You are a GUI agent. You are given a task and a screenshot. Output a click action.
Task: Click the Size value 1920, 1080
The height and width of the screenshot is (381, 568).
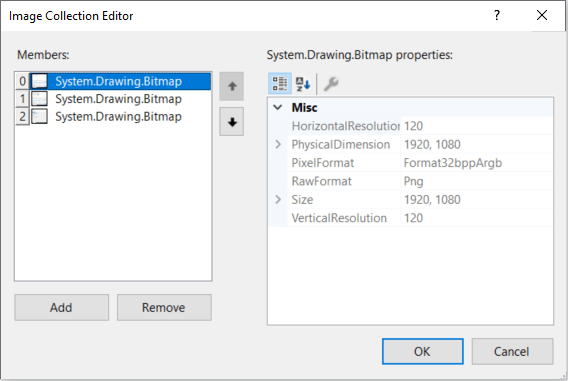432,200
